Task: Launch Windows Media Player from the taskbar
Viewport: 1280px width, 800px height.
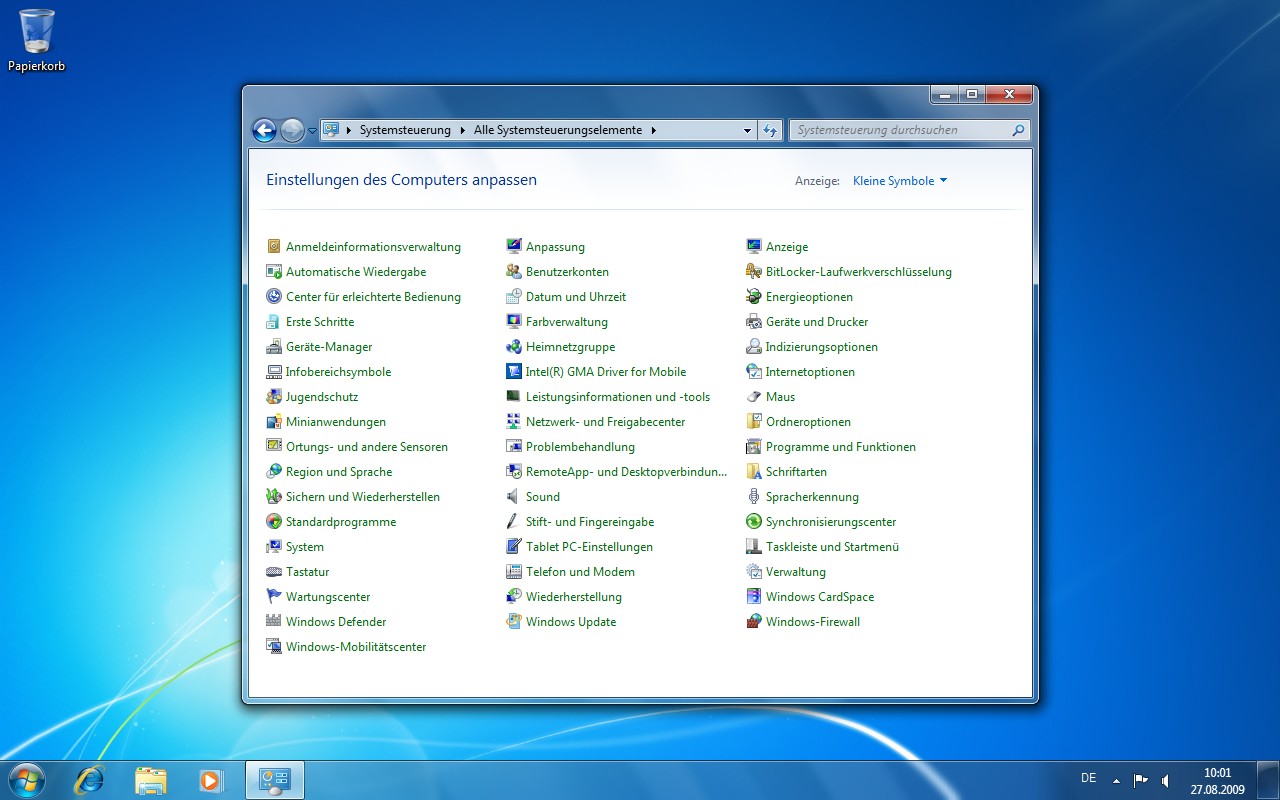Action: click(211, 779)
